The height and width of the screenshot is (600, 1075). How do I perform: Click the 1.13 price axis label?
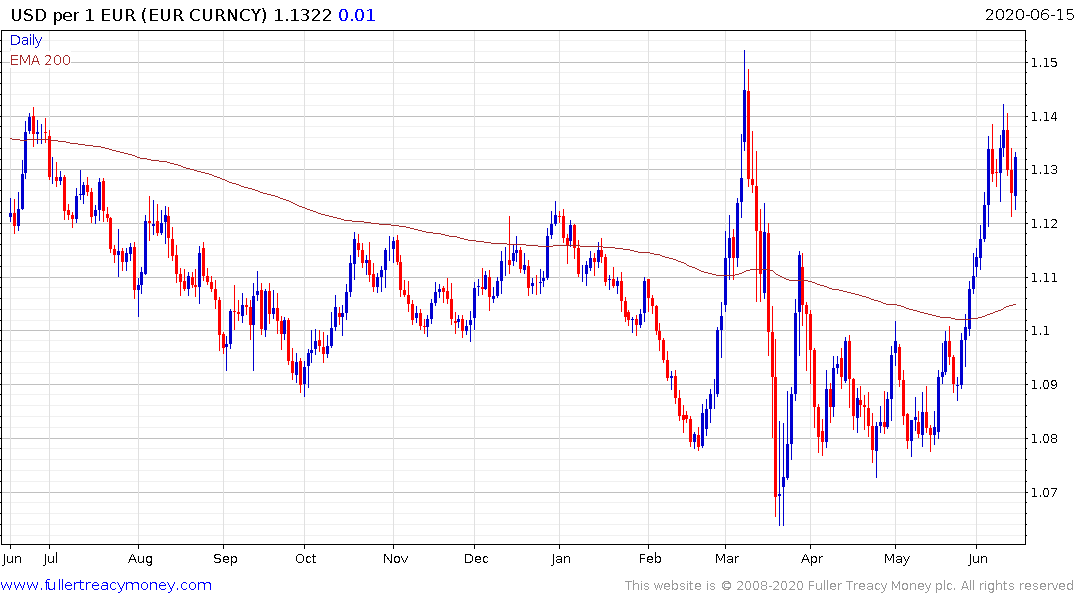coord(1044,169)
